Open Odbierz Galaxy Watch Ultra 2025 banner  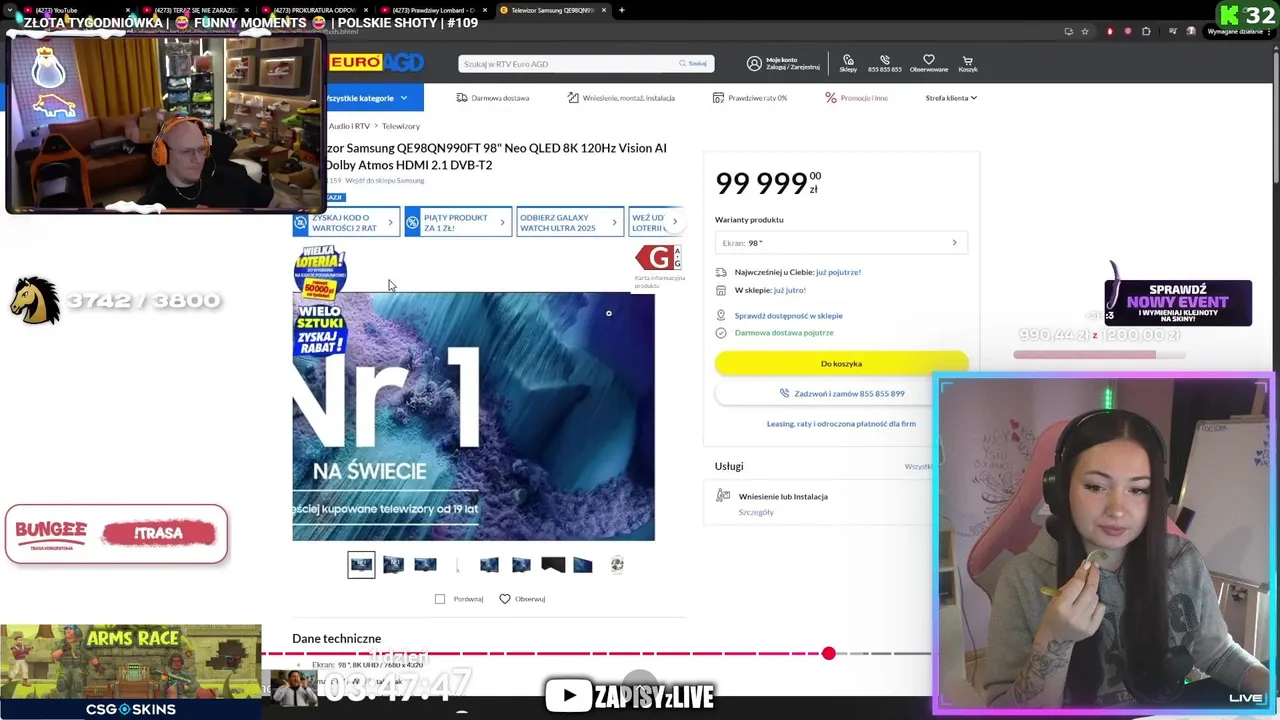tap(570, 222)
